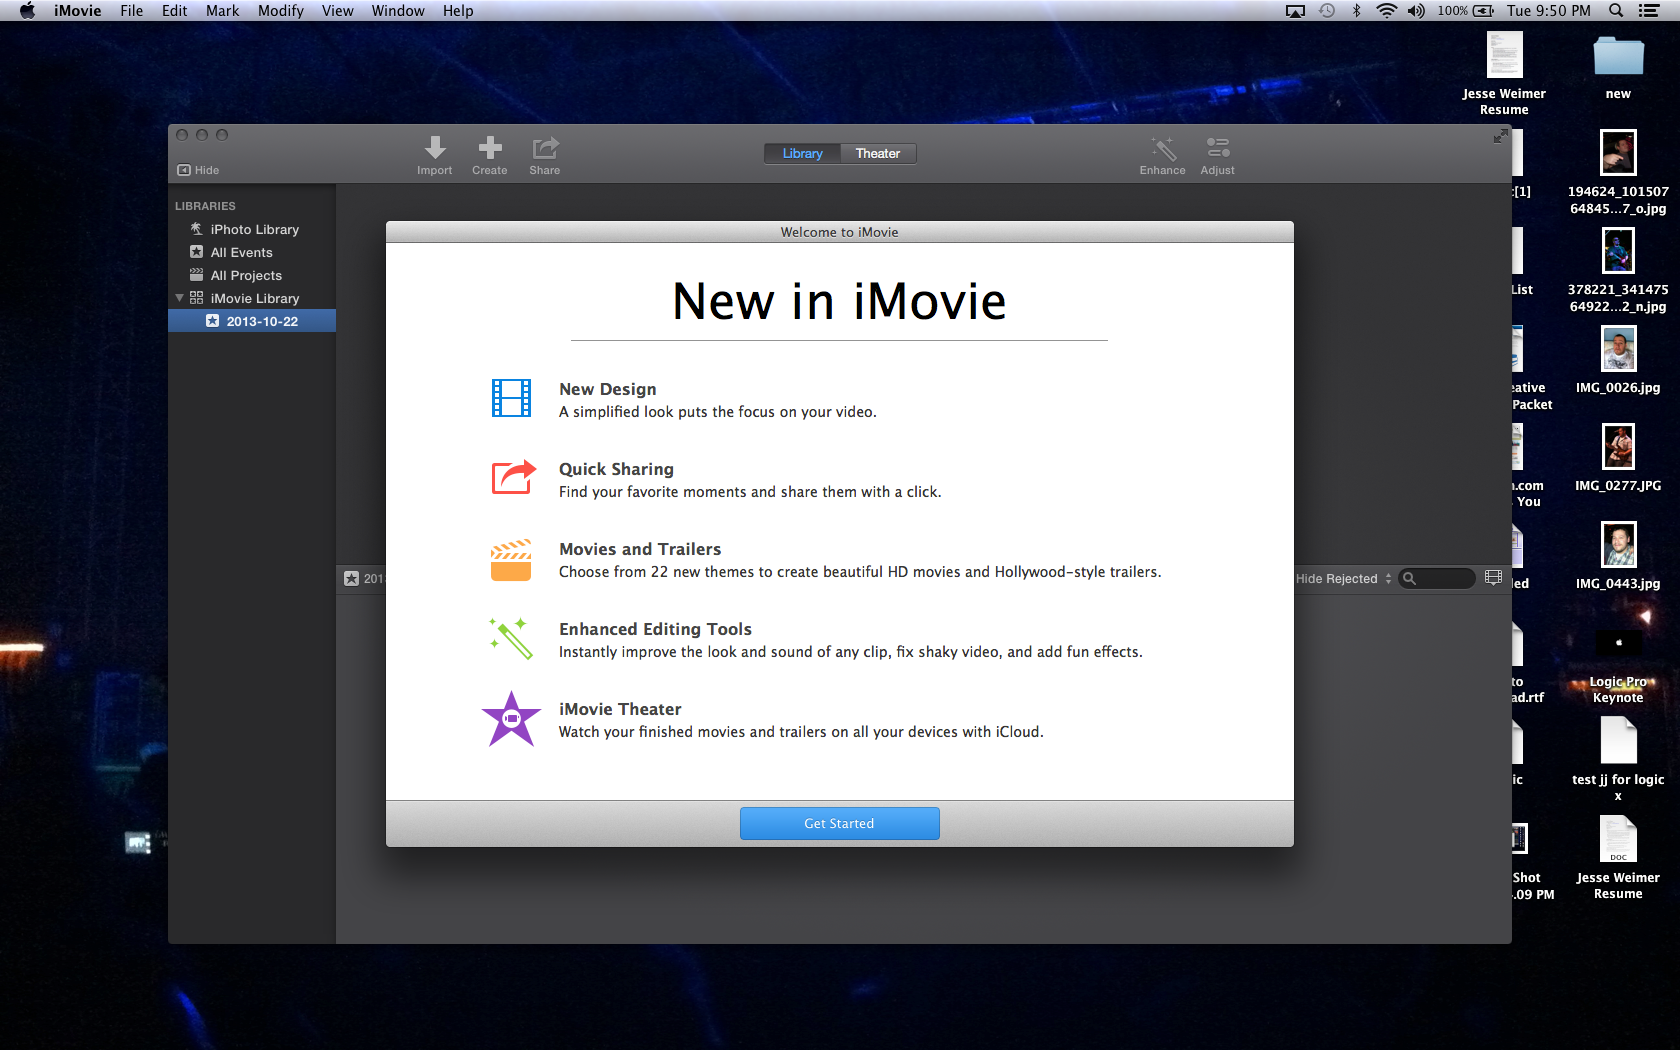Select IMG_0443.jpg desktop file

[x=1618, y=556]
